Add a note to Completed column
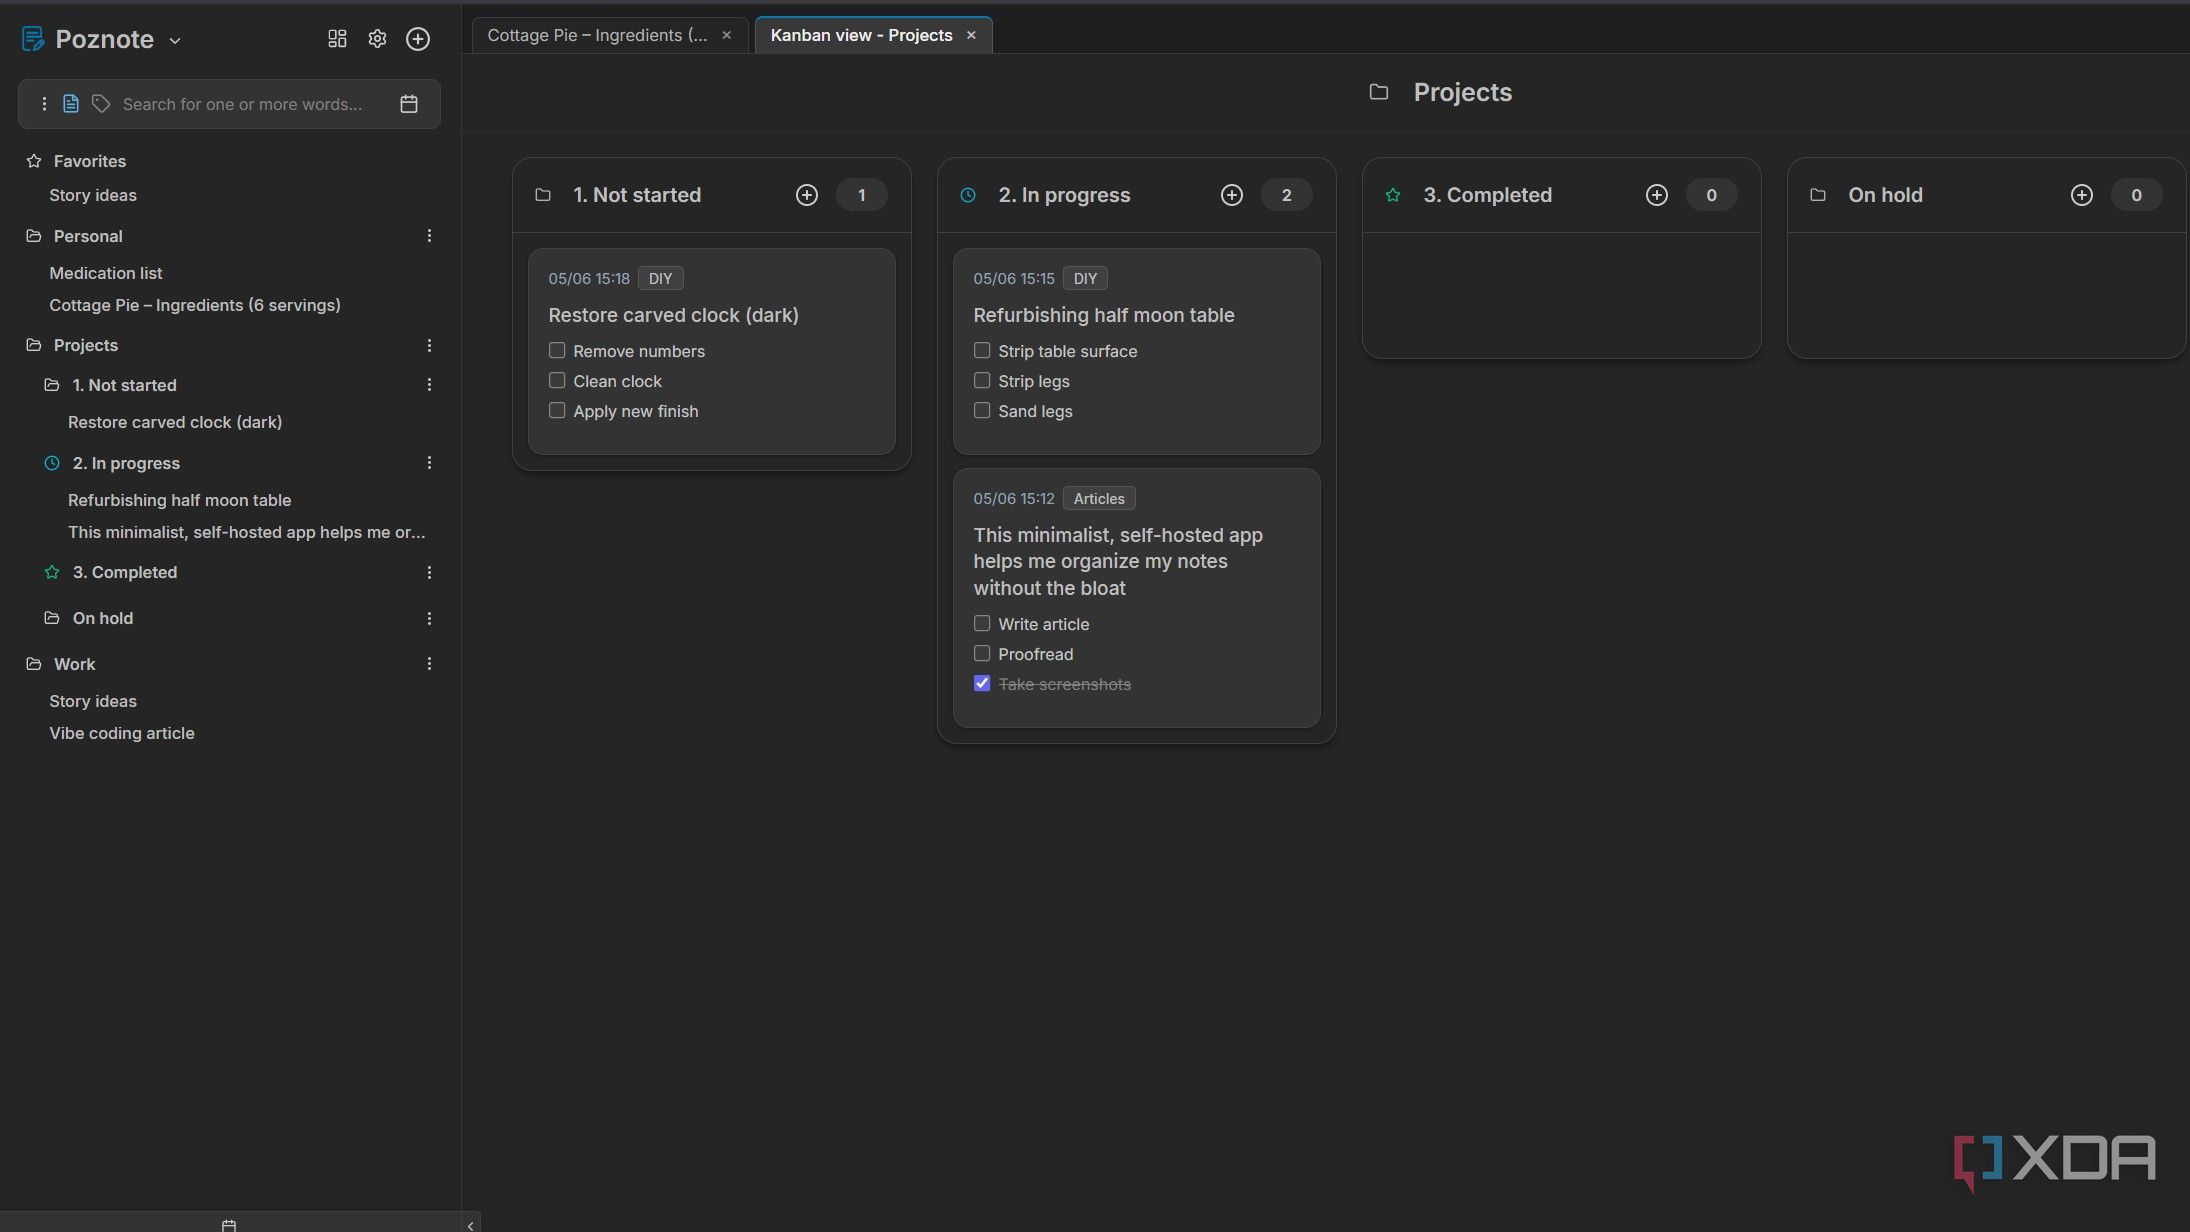This screenshot has width=2190, height=1232. pos(1657,195)
